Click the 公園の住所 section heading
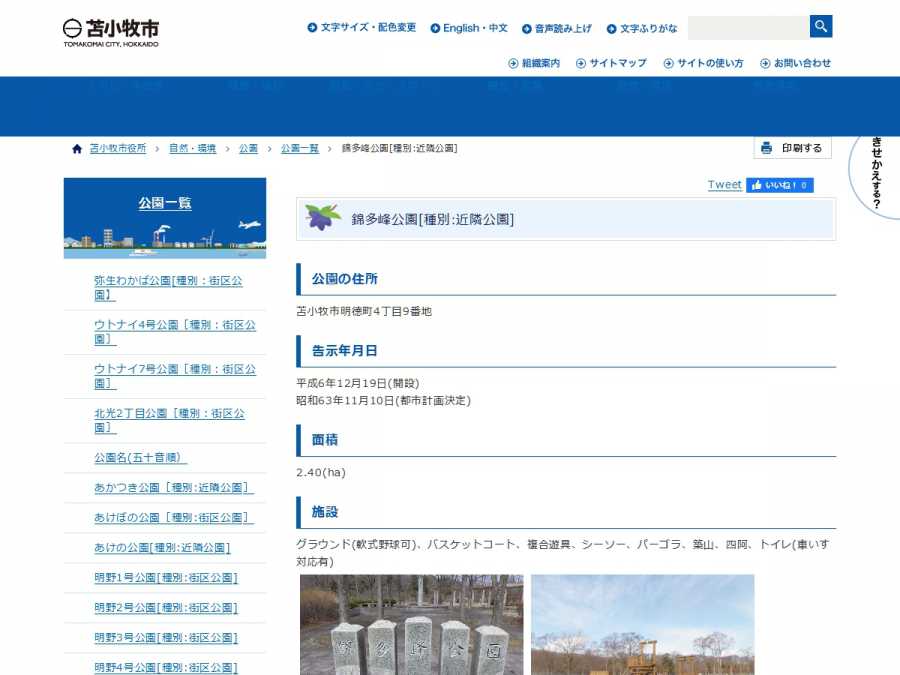Screen dimensions: 900x675 pos(344,279)
